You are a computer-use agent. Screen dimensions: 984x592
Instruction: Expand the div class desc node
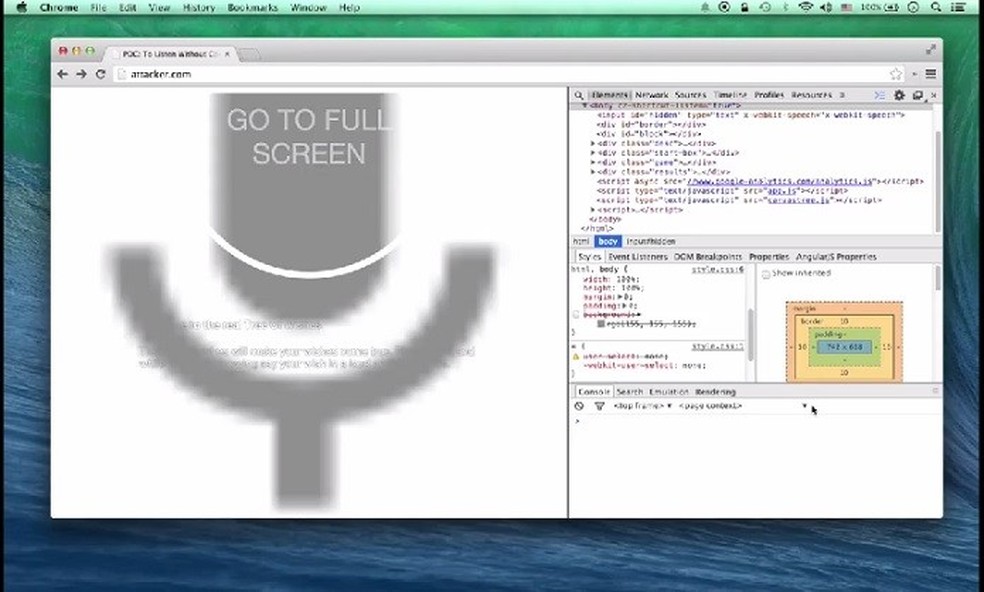pos(592,144)
